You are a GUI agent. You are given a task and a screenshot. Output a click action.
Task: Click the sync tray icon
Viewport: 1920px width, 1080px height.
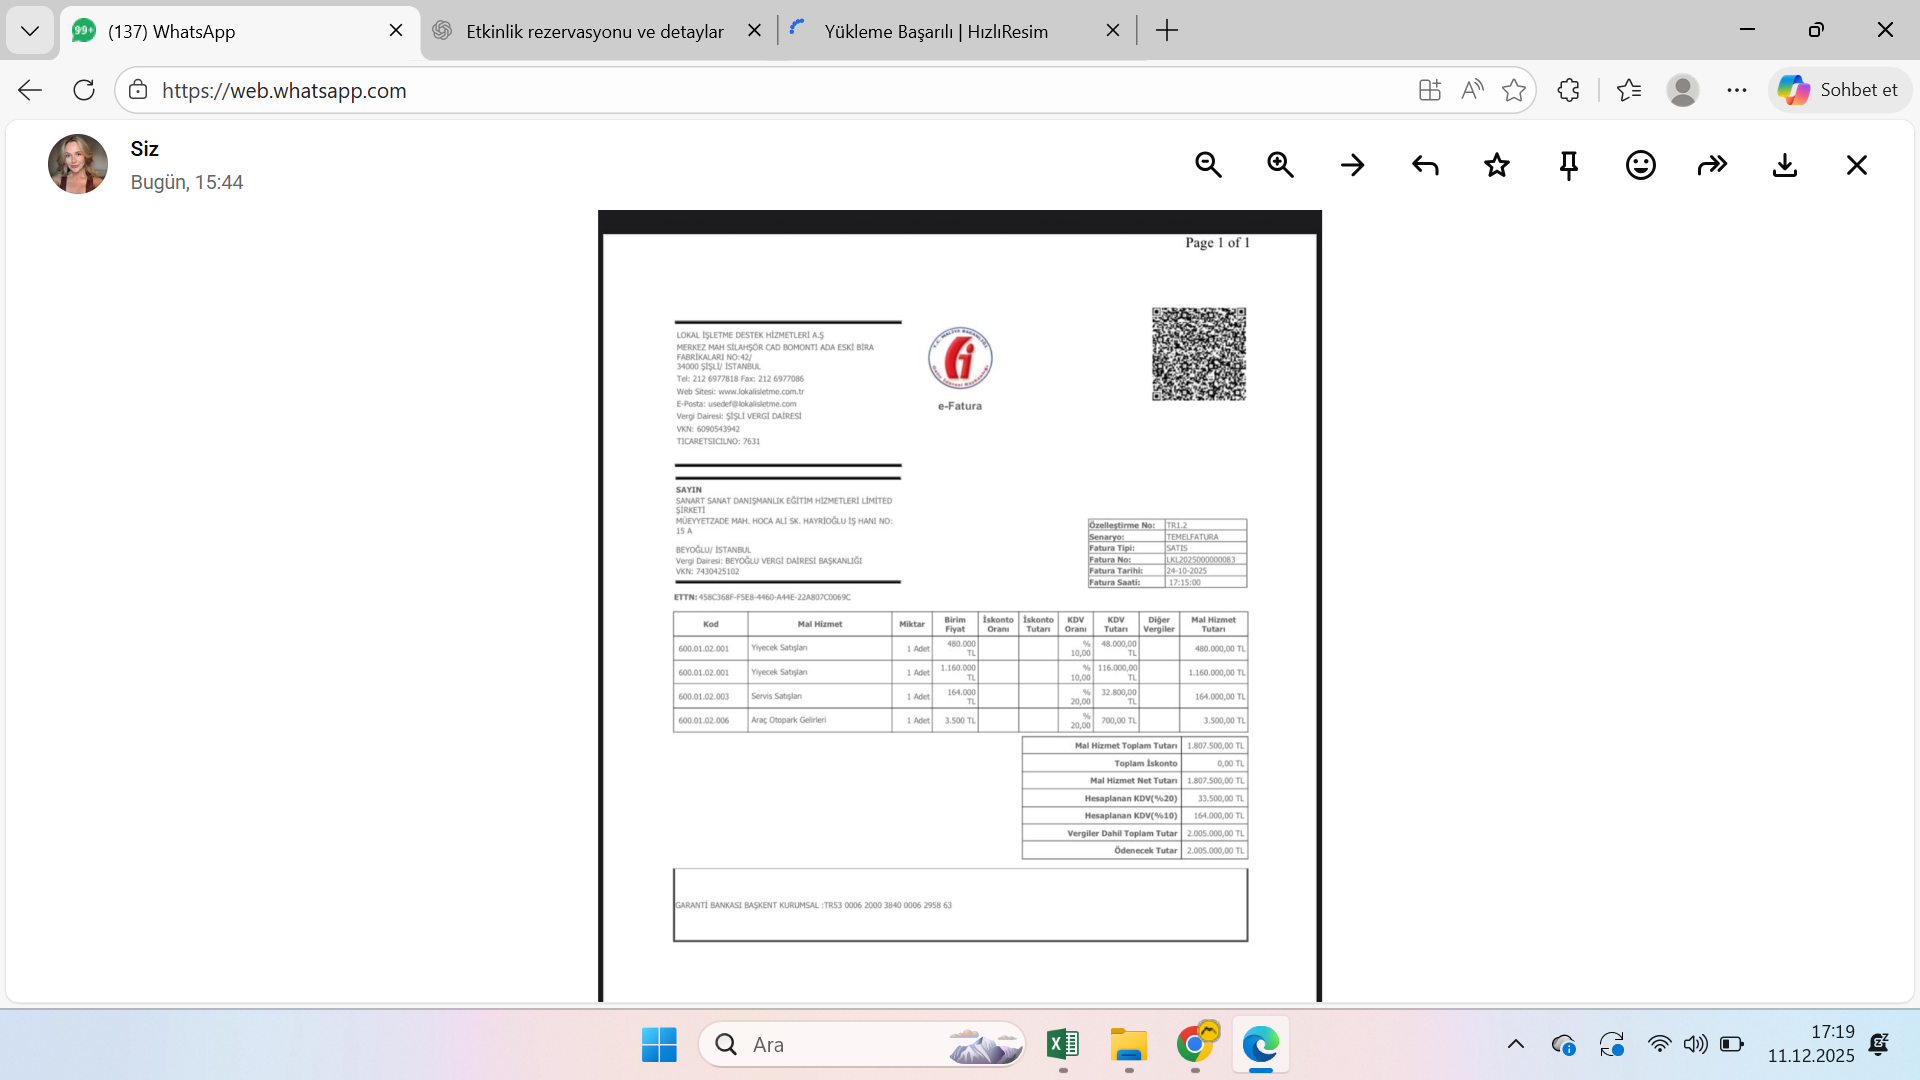(x=1611, y=1045)
